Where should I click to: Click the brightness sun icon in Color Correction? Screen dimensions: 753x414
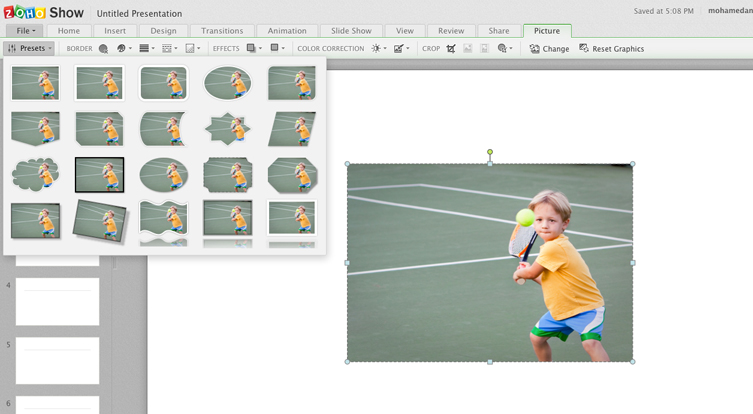pos(376,48)
